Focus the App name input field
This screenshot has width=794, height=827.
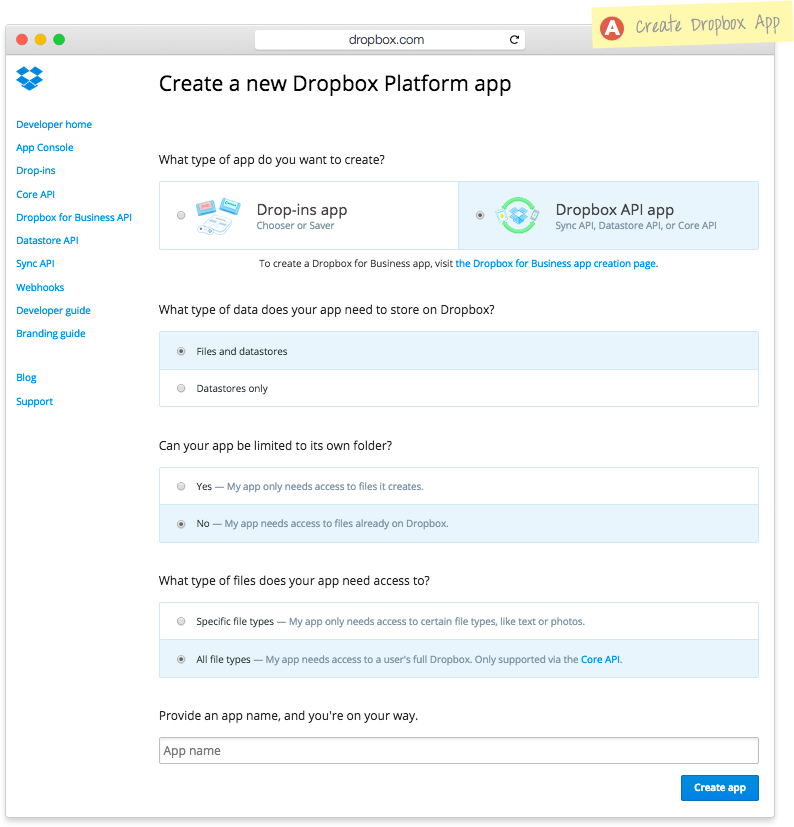458,751
